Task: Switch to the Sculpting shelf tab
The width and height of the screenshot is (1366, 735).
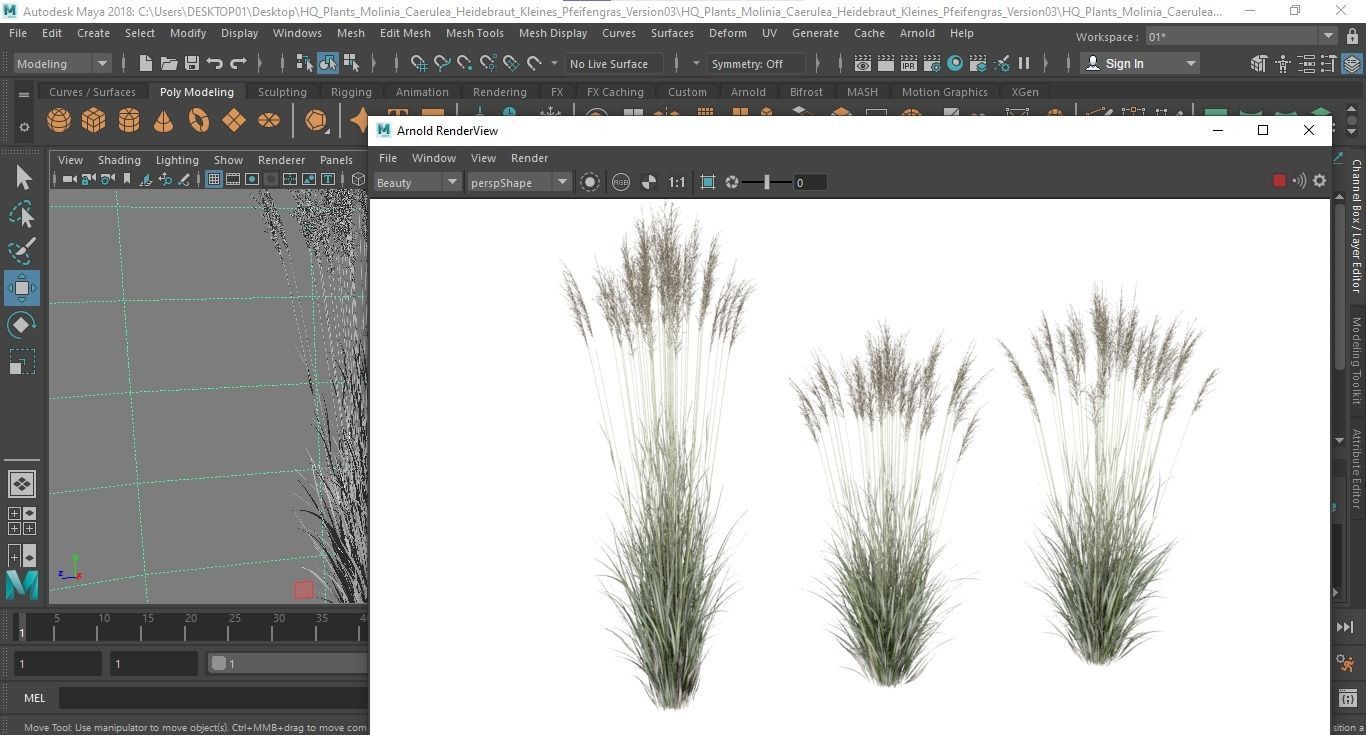Action: [x=282, y=92]
